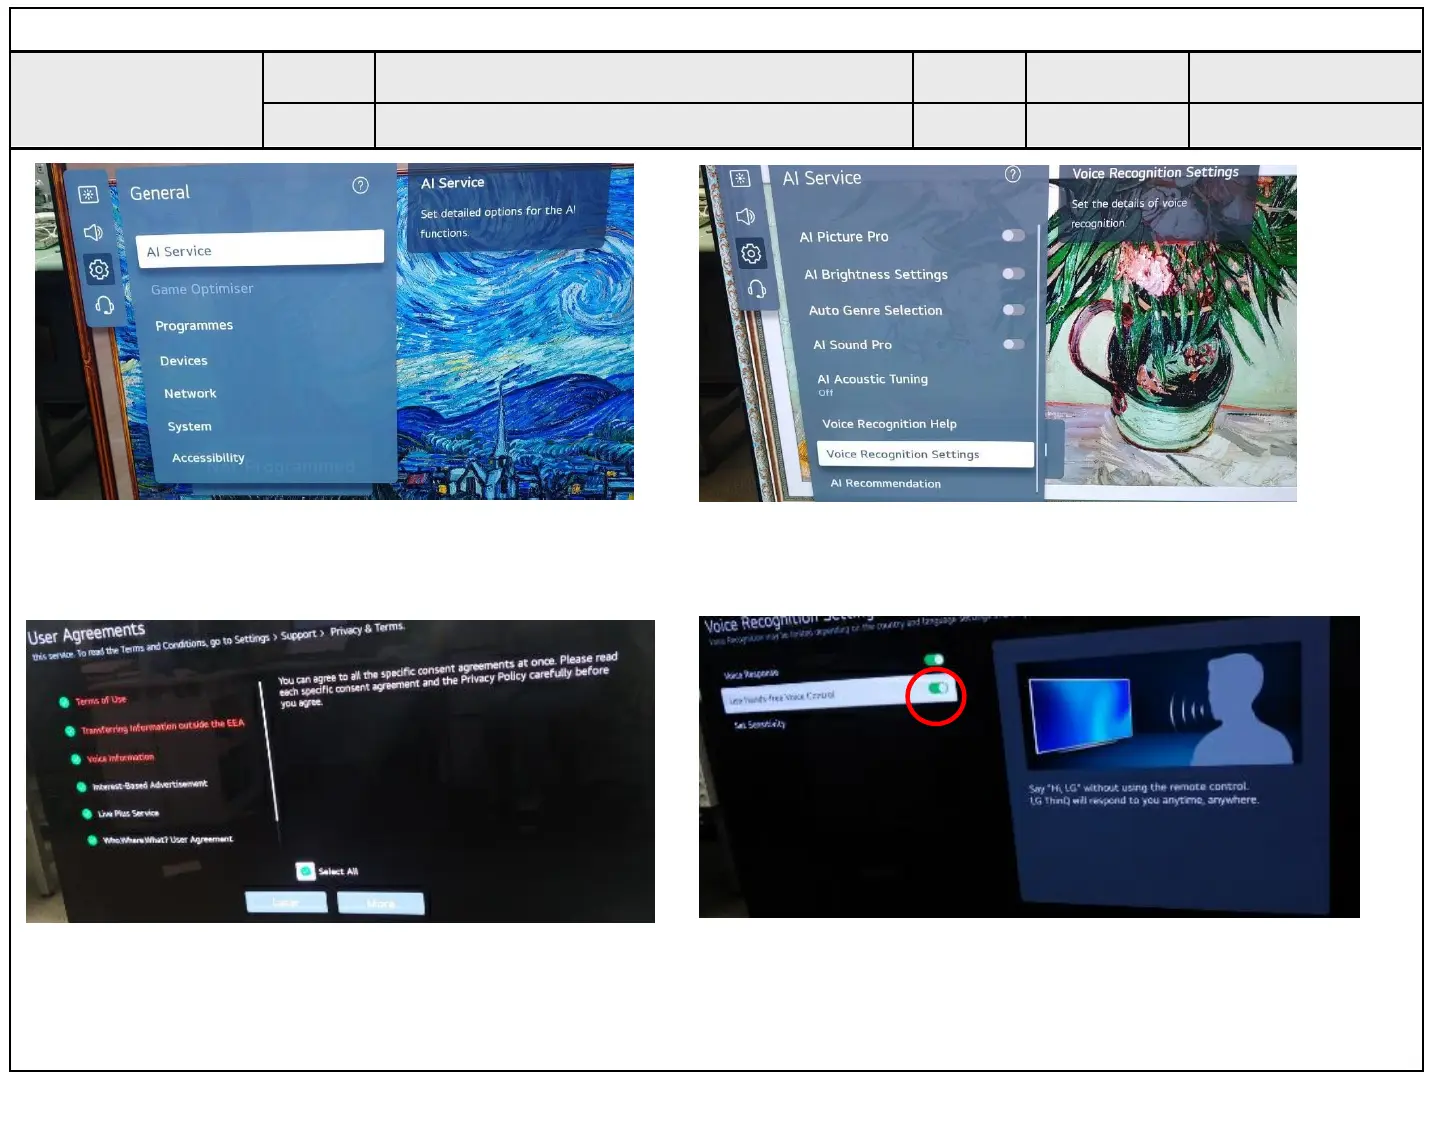1440x1137 pixels.
Task: Click Interest-Based Advertisement agreement text
Action: pos(150,785)
